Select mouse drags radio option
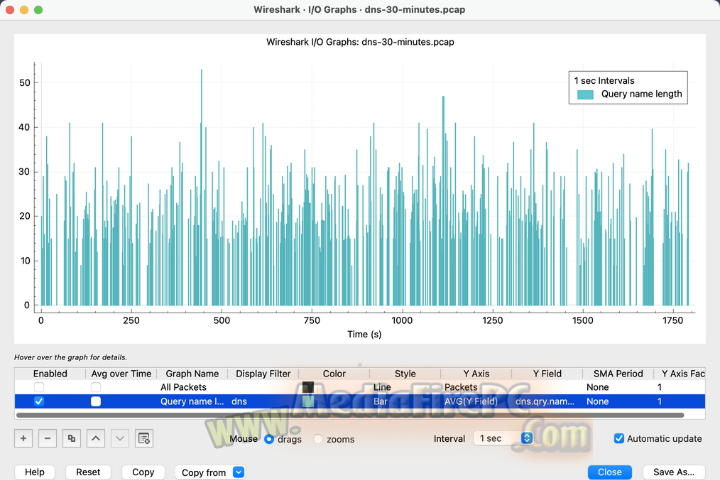720x480 pixels. pyautogui.click(x=269, y=440)
